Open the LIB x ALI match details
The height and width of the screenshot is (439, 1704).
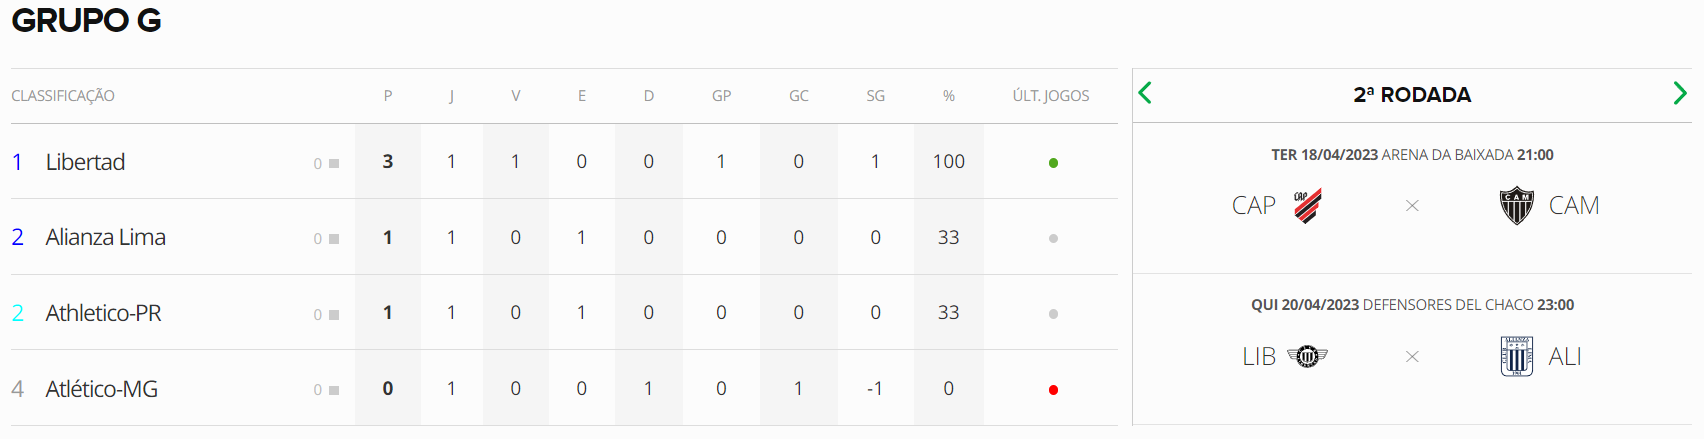click(1412, 349)
